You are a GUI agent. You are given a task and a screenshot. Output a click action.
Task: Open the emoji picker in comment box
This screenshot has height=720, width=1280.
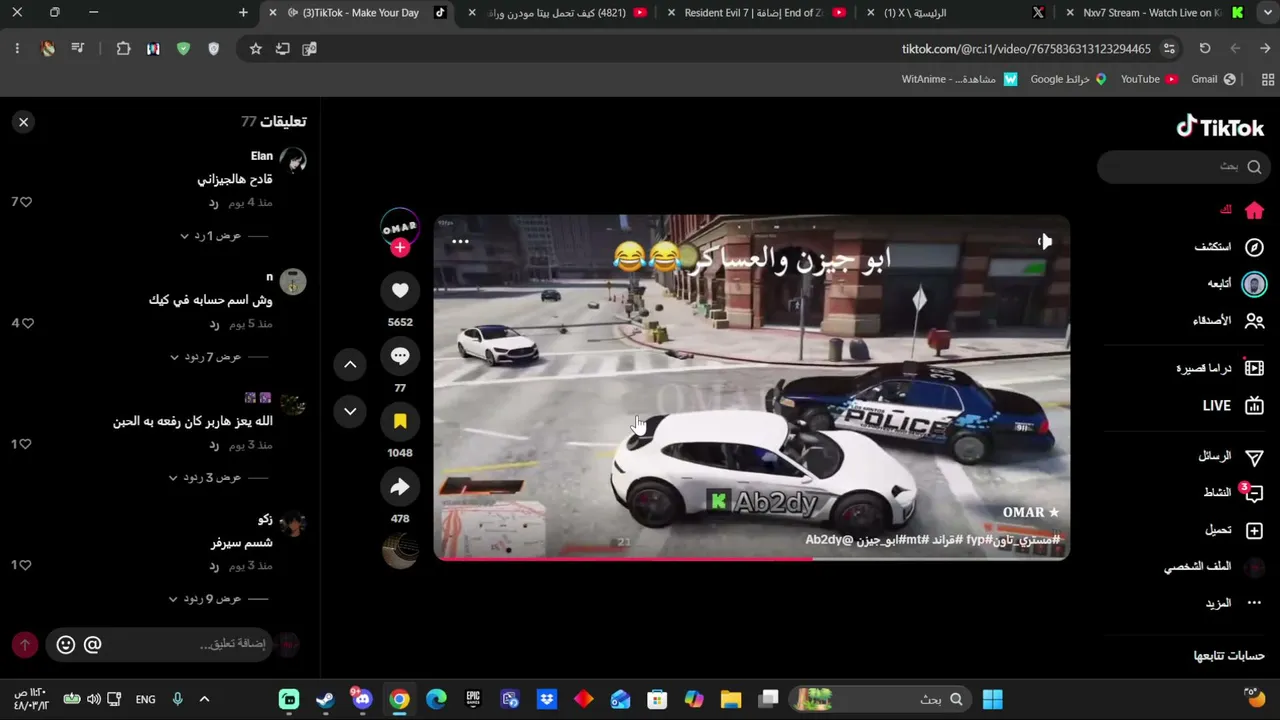pos(66,645)
